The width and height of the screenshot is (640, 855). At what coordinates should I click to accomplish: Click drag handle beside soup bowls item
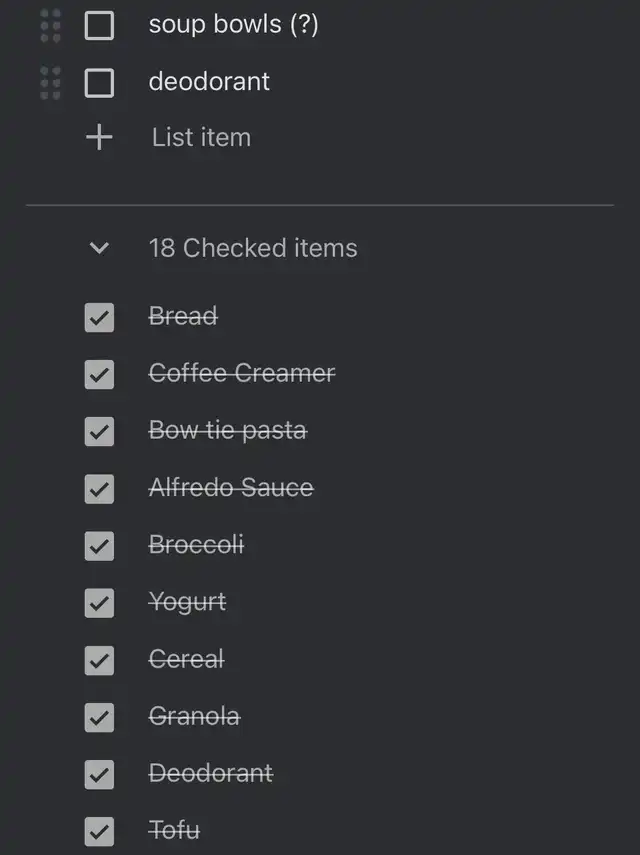click(50, 25)
